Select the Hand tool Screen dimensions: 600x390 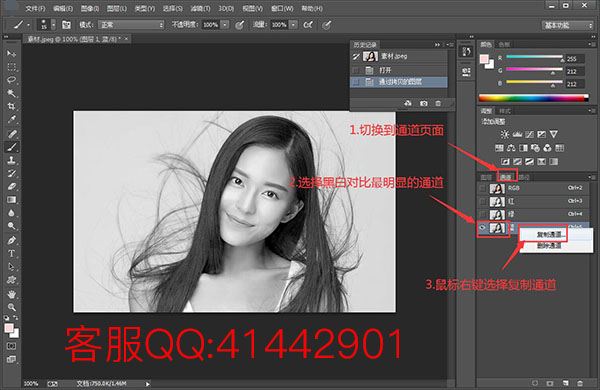pos(11,294)
